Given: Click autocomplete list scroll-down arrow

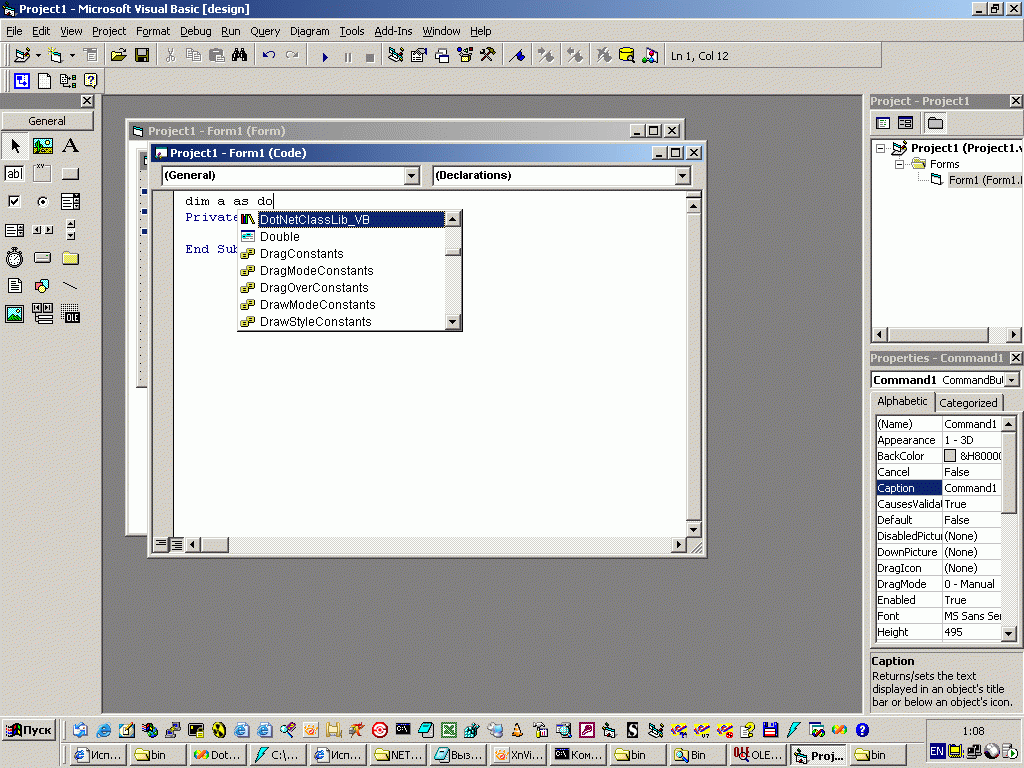Looking at the screenshot, I should pyautogui.click(x=453, y=321).
